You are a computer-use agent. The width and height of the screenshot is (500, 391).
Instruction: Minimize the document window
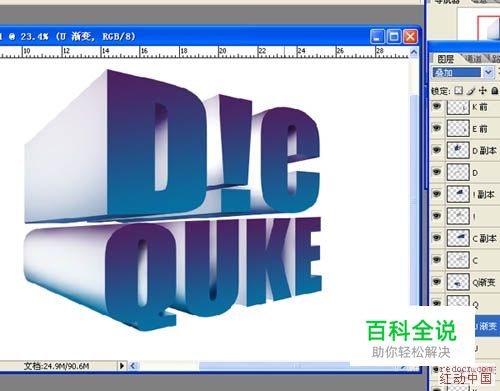pos(377,36)
